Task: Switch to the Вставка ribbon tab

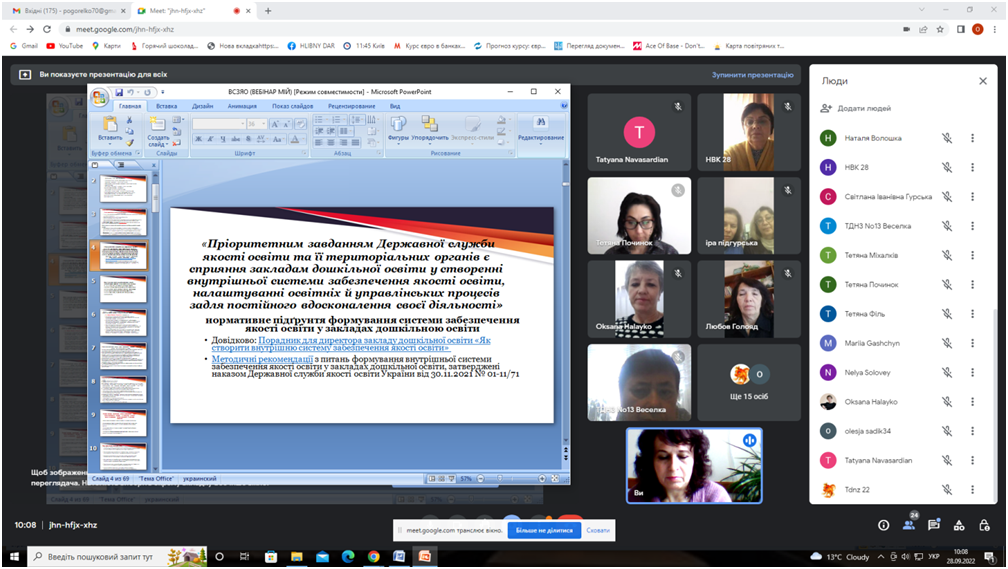Action: [166, 106]
